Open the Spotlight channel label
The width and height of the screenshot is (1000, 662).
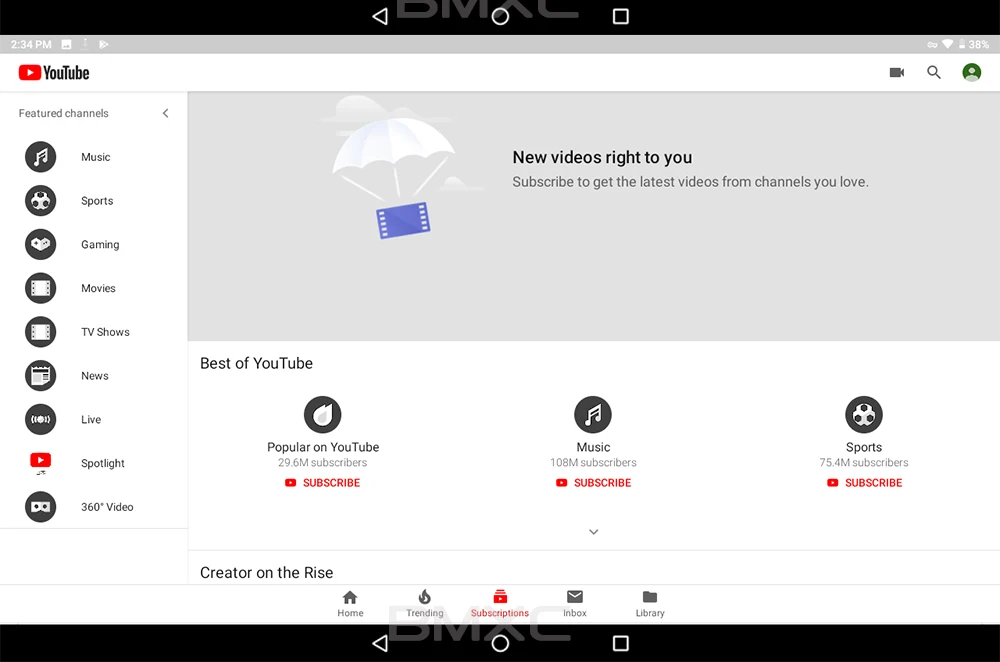tap(103, 464)
